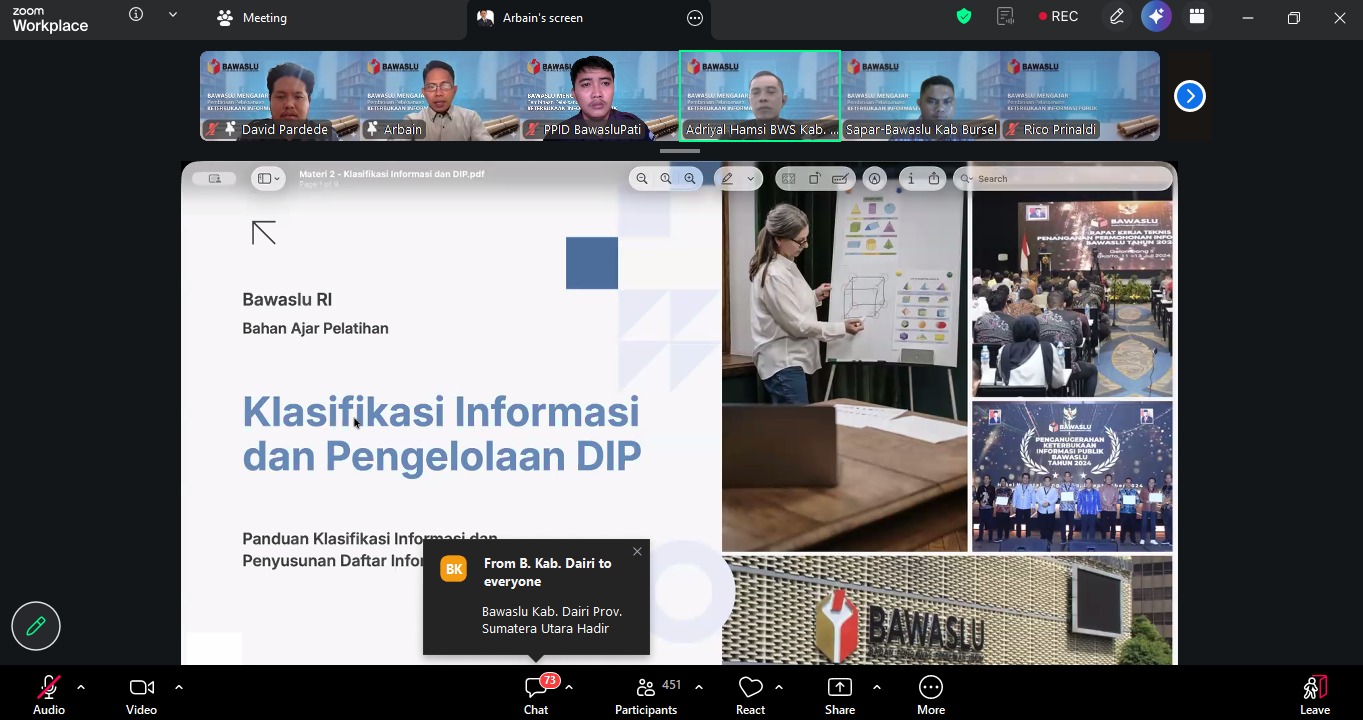Open sidebar view dropdown arrow in PDF viewer

(277, 178)
